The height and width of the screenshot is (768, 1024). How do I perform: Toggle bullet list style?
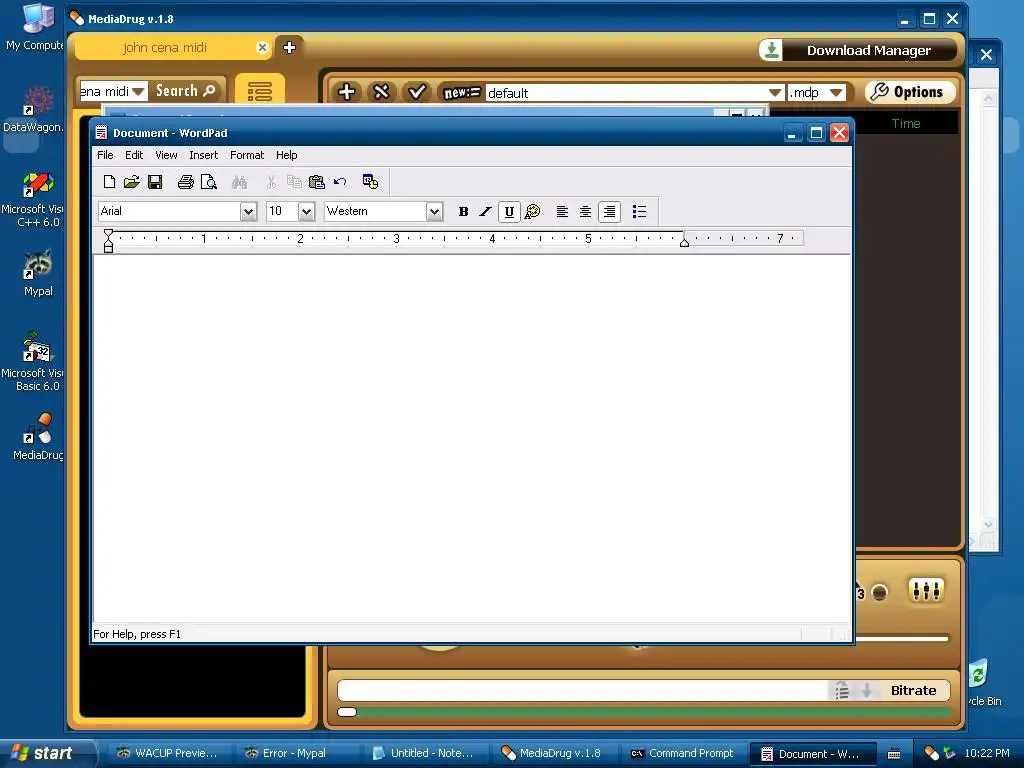point(639,212)
